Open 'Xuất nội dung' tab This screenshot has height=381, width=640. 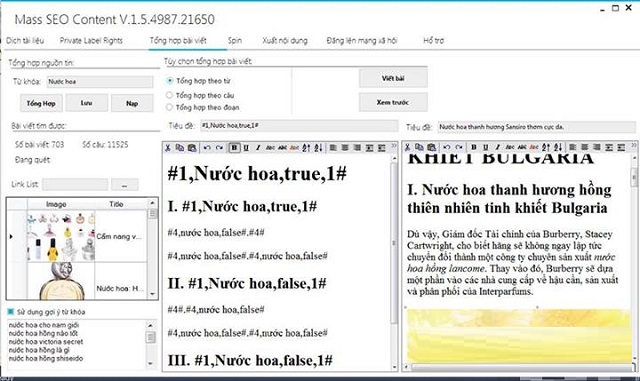285,40
